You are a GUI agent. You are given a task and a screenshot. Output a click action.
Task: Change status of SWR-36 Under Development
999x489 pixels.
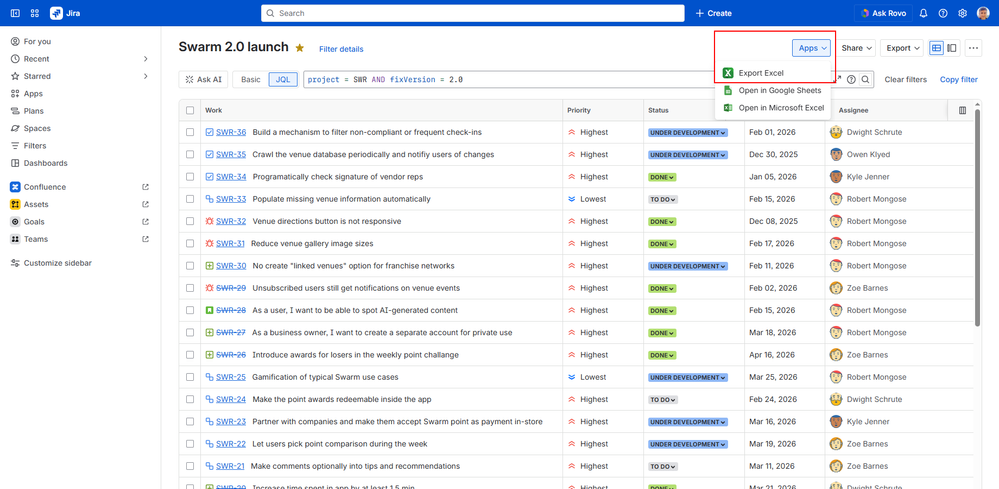tap(688, 132)
